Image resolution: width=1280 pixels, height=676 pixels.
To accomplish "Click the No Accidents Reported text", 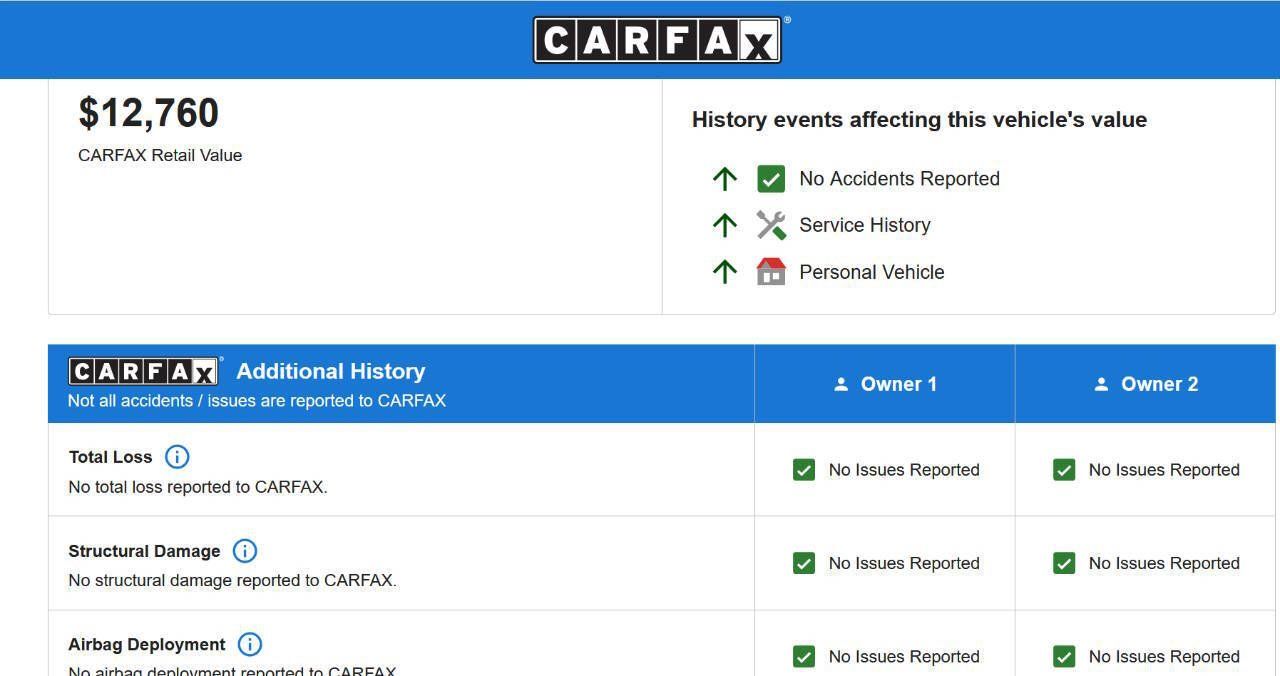I will coord(900,179).
